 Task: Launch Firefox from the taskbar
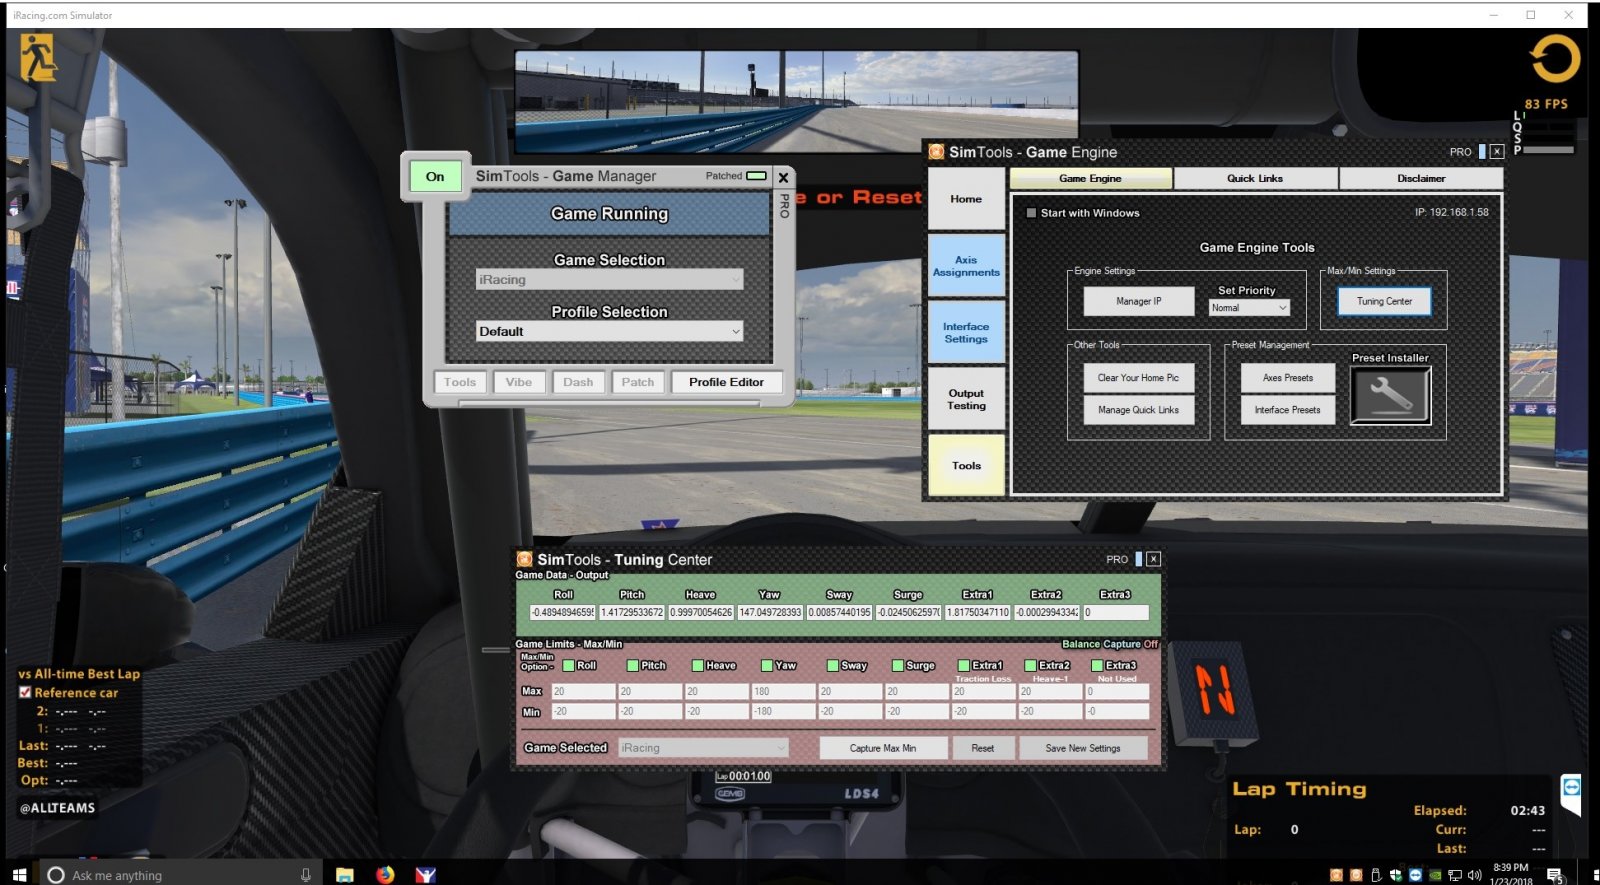tap(385, 875)
